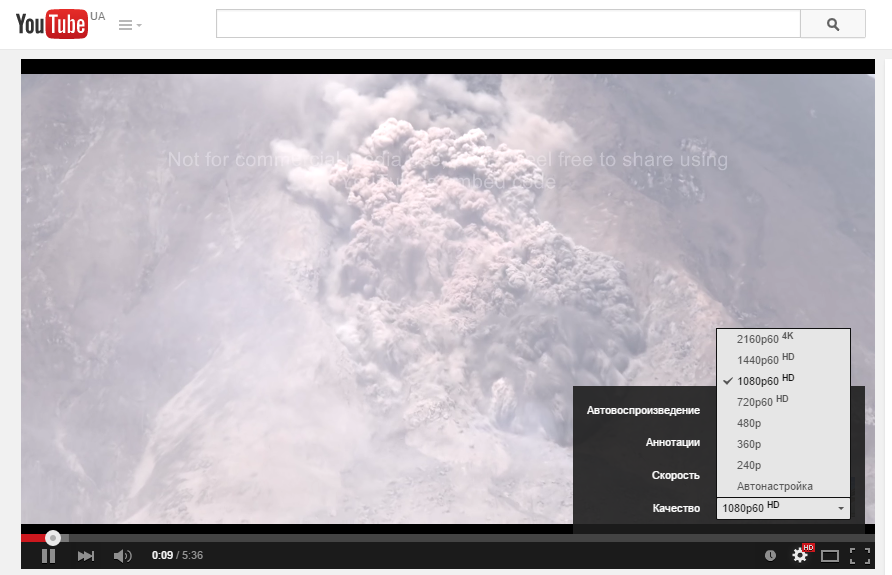Click the search magnifier button
Screen dimensions: 892x575
click(x=833, y=24)
